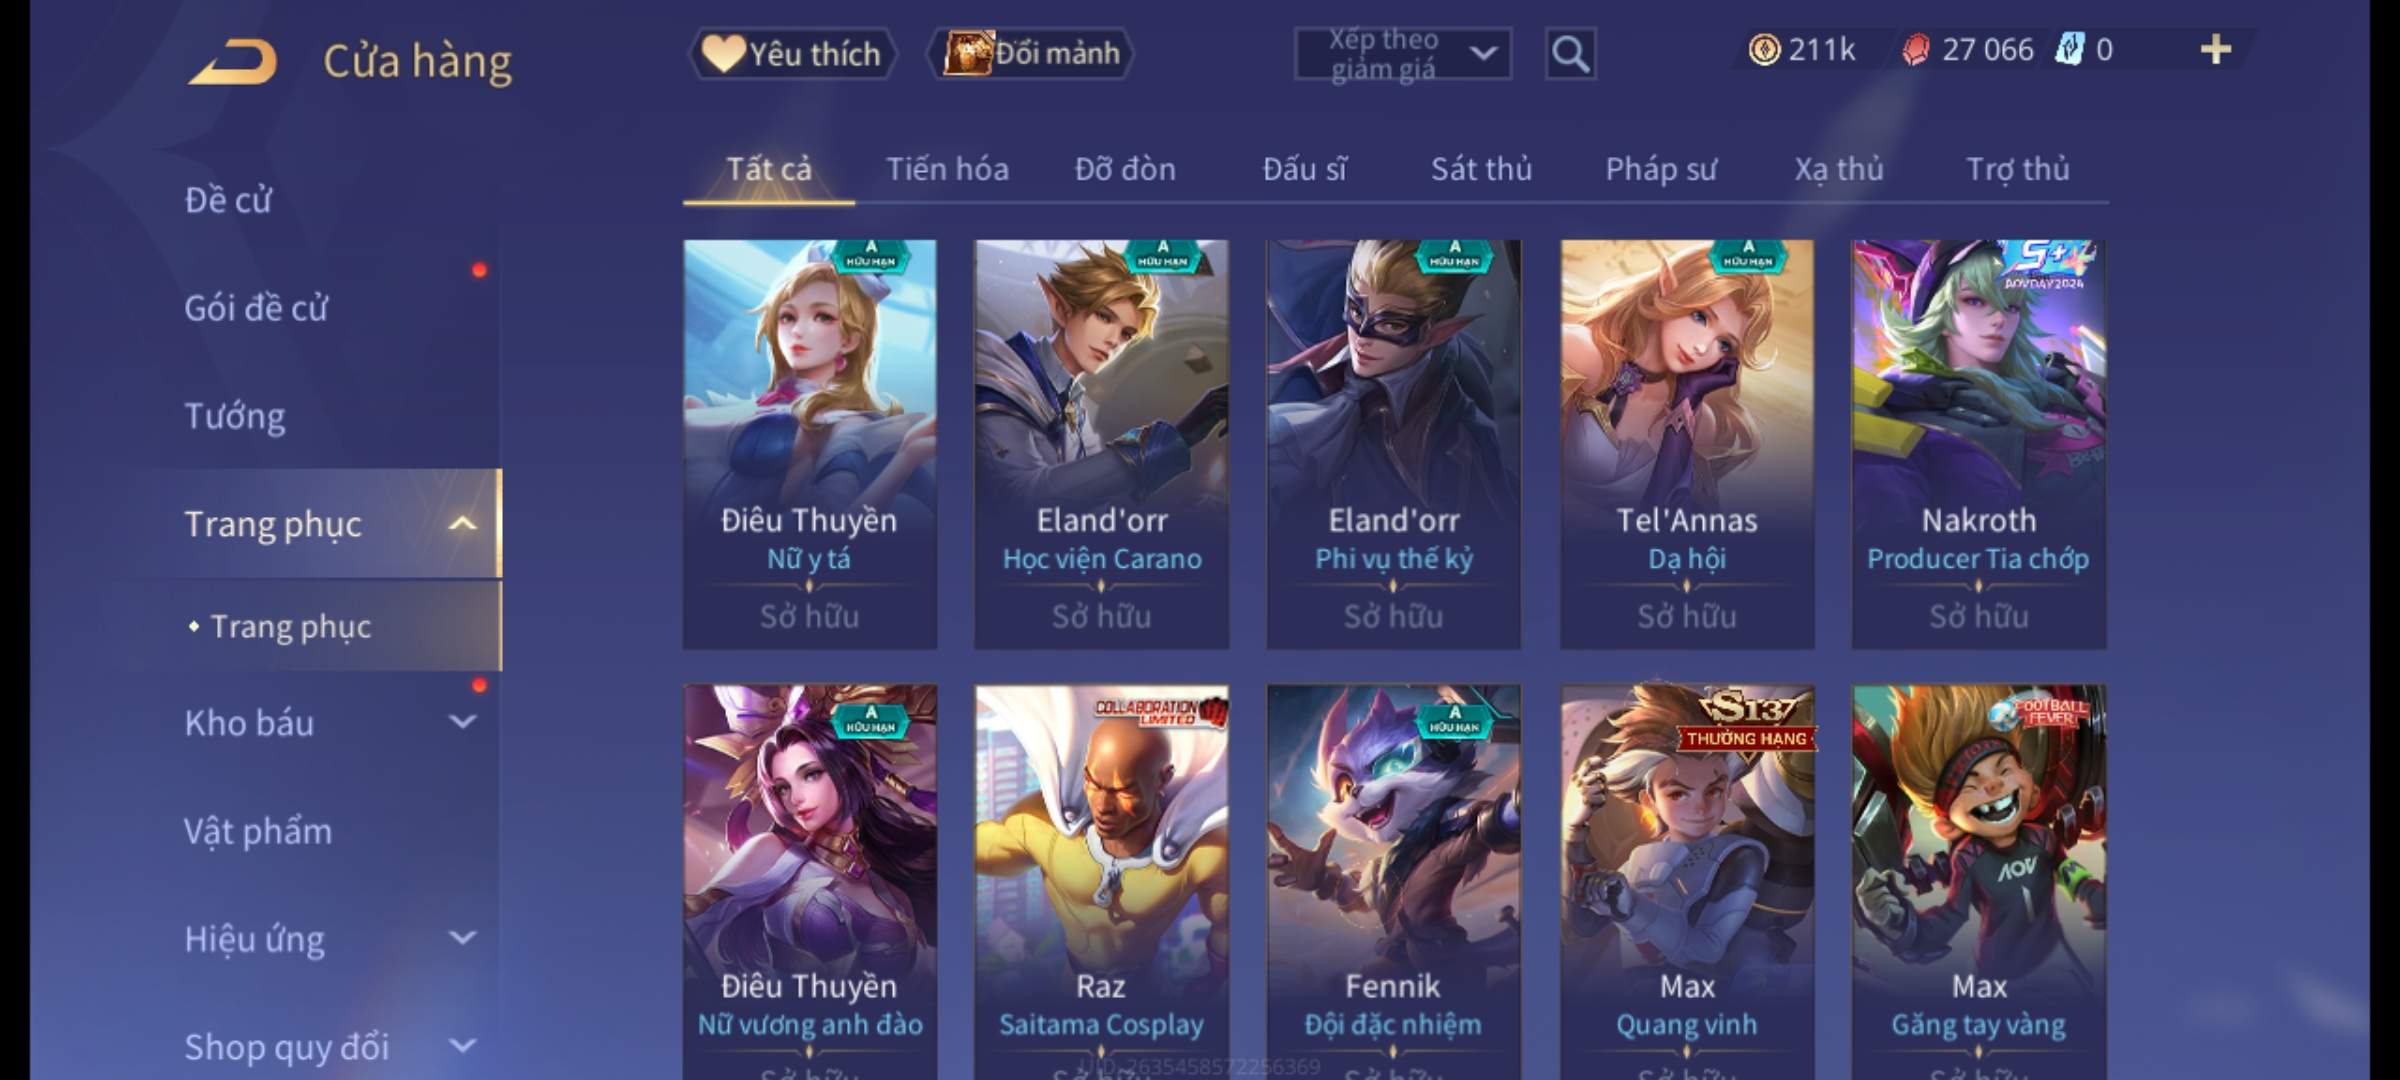This screenshot has height=1080, width=2400.
Task: Collapse the Trang phục sidebar section
Action: [x=463, y=523]
